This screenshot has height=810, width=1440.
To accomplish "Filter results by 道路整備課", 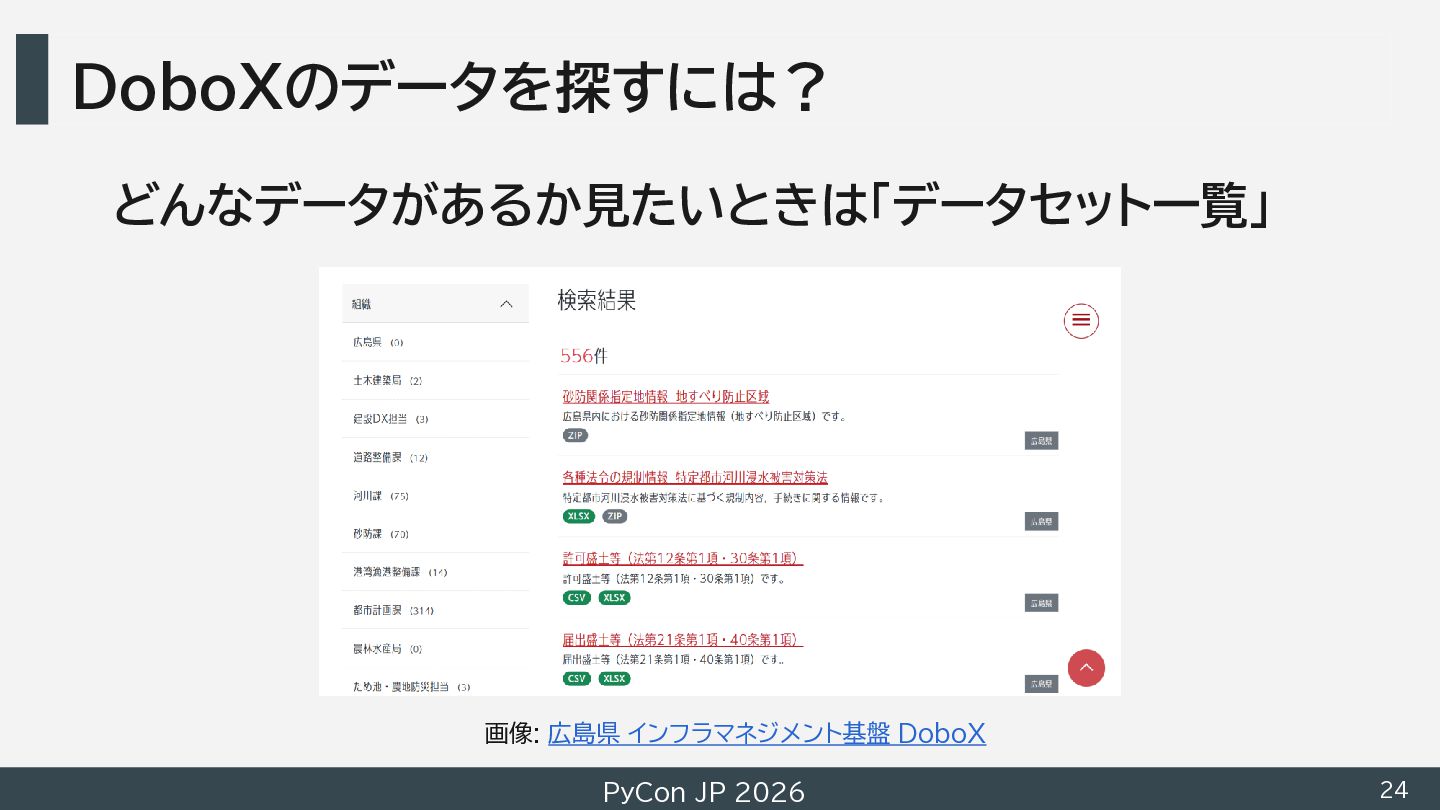I will [391, 457].
